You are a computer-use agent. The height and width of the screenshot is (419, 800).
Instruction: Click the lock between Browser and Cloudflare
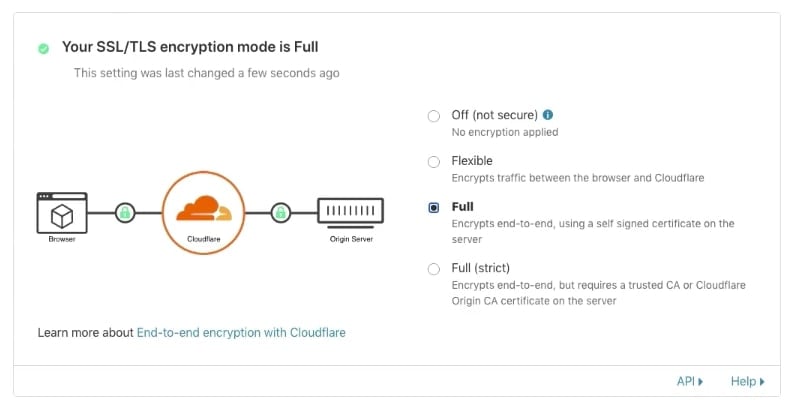[x=125, y=212]
